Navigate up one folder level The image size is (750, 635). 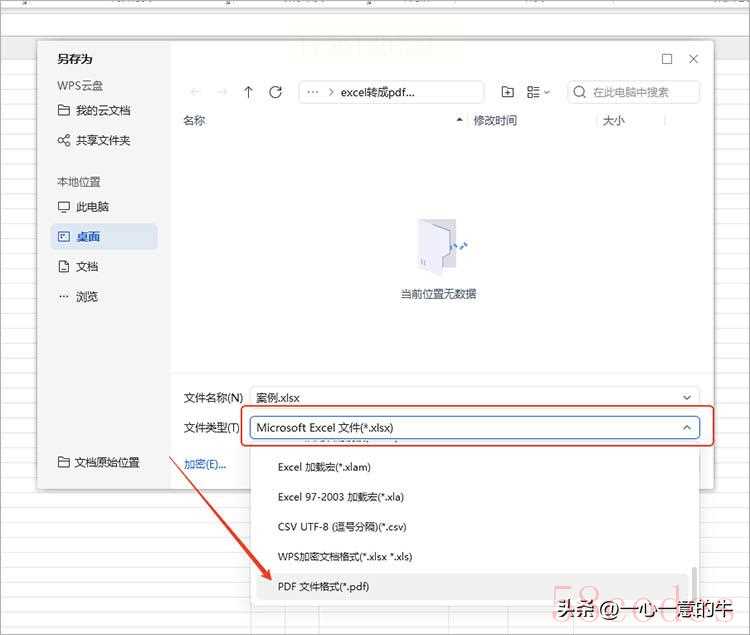click(248, 92)
